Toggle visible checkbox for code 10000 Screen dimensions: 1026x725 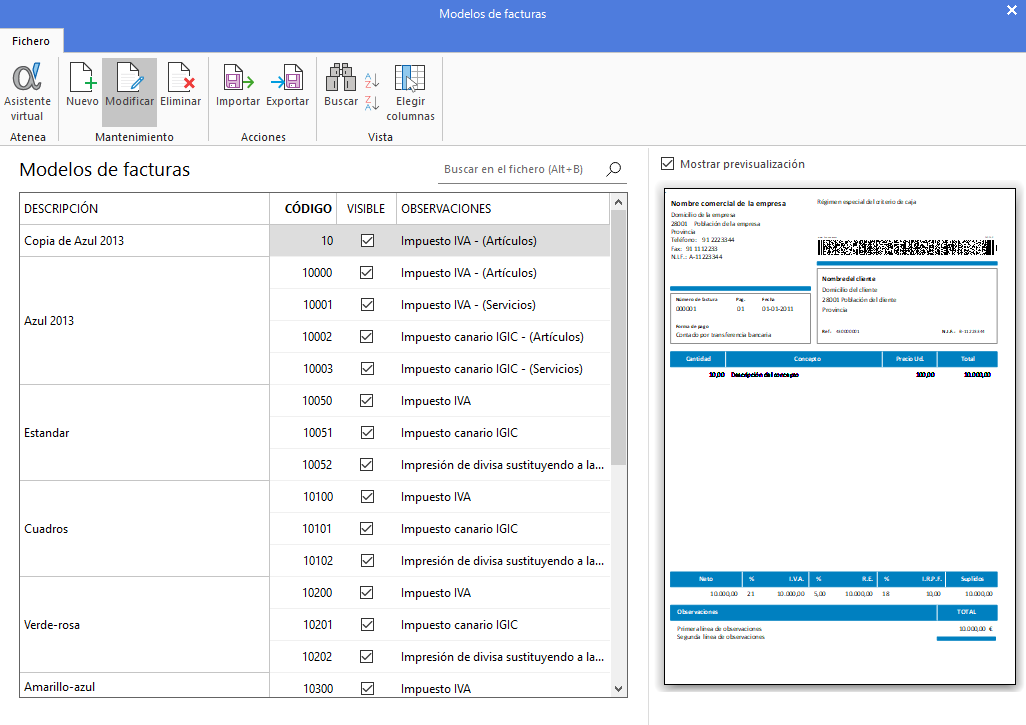tap(366, 273)
